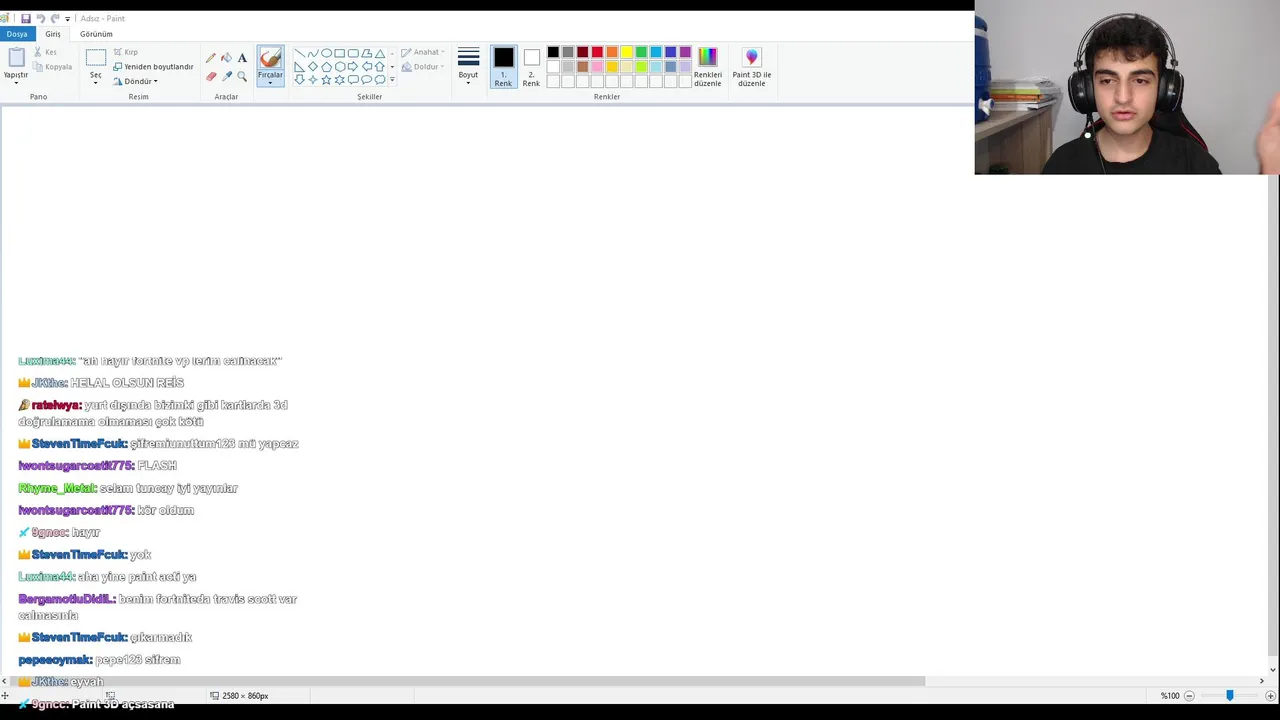Pick the rounded rectangle shape
The image size is (1280, 720).
353,53
